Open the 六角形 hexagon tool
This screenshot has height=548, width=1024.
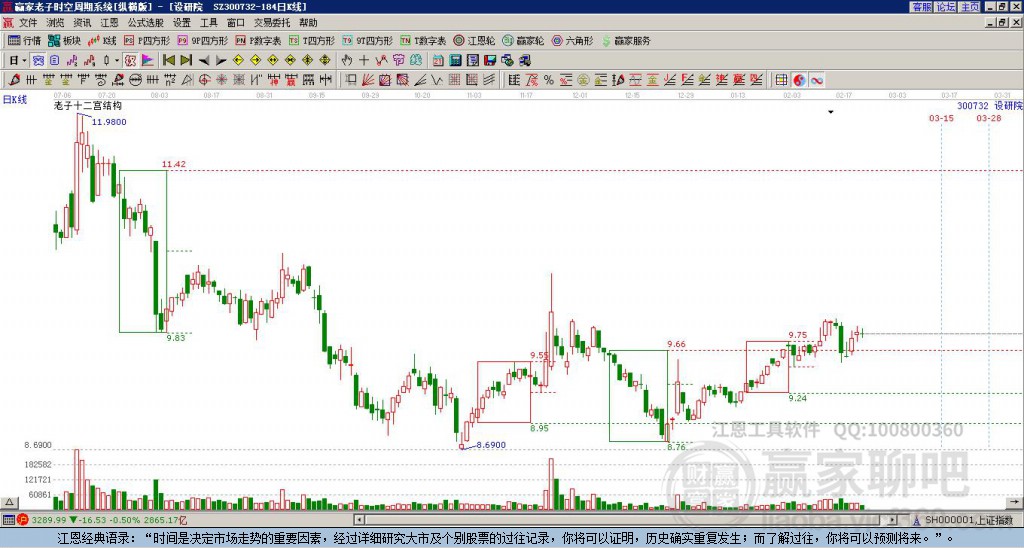click(x=573, y=40)
